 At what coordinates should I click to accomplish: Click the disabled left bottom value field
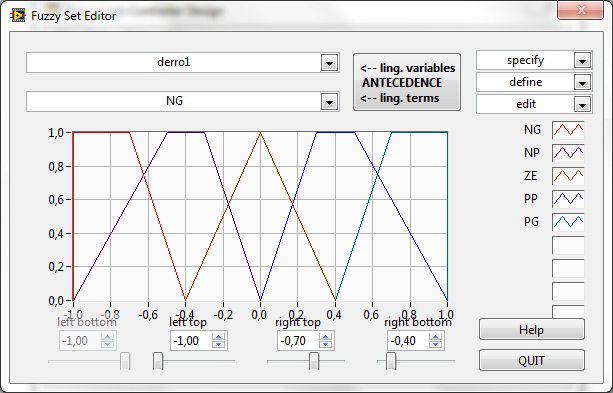tap(80, 341)
